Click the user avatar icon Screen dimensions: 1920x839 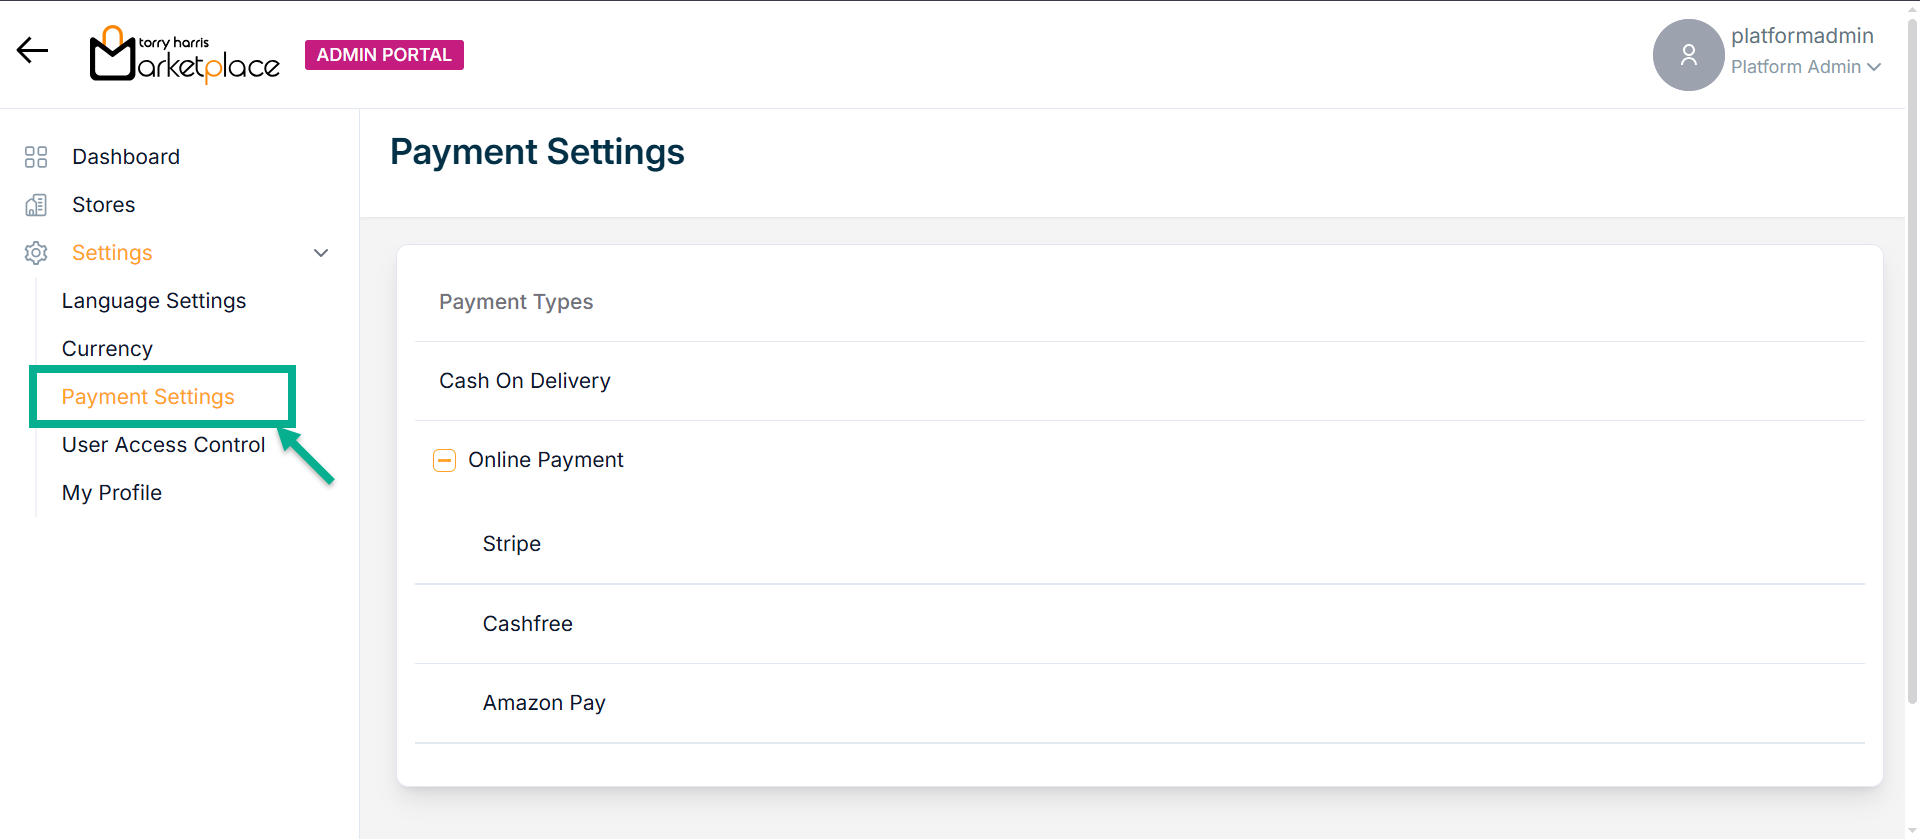tap(1688, 55)
